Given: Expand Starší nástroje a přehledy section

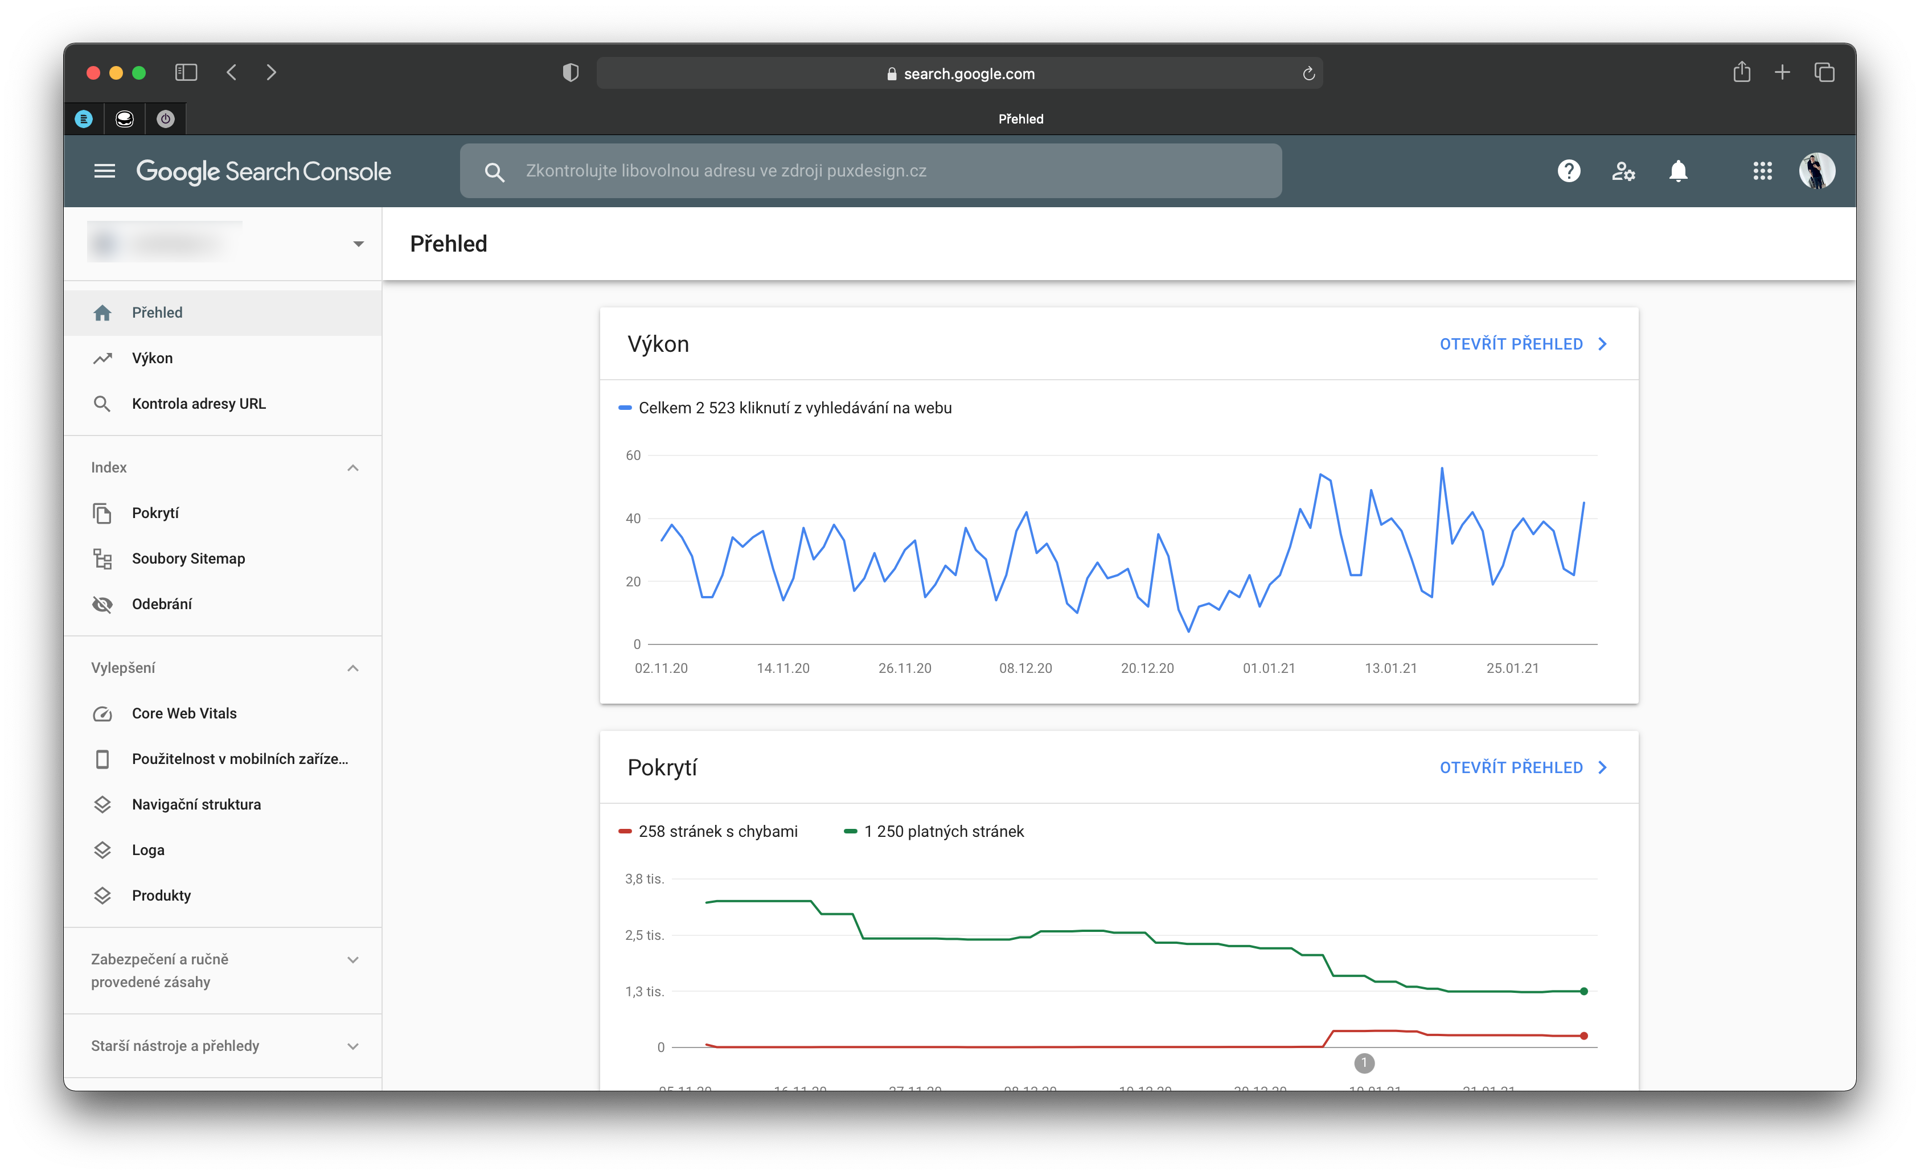Looking at the screenshot, I should pyautogui.click(x=352, y=1046).
